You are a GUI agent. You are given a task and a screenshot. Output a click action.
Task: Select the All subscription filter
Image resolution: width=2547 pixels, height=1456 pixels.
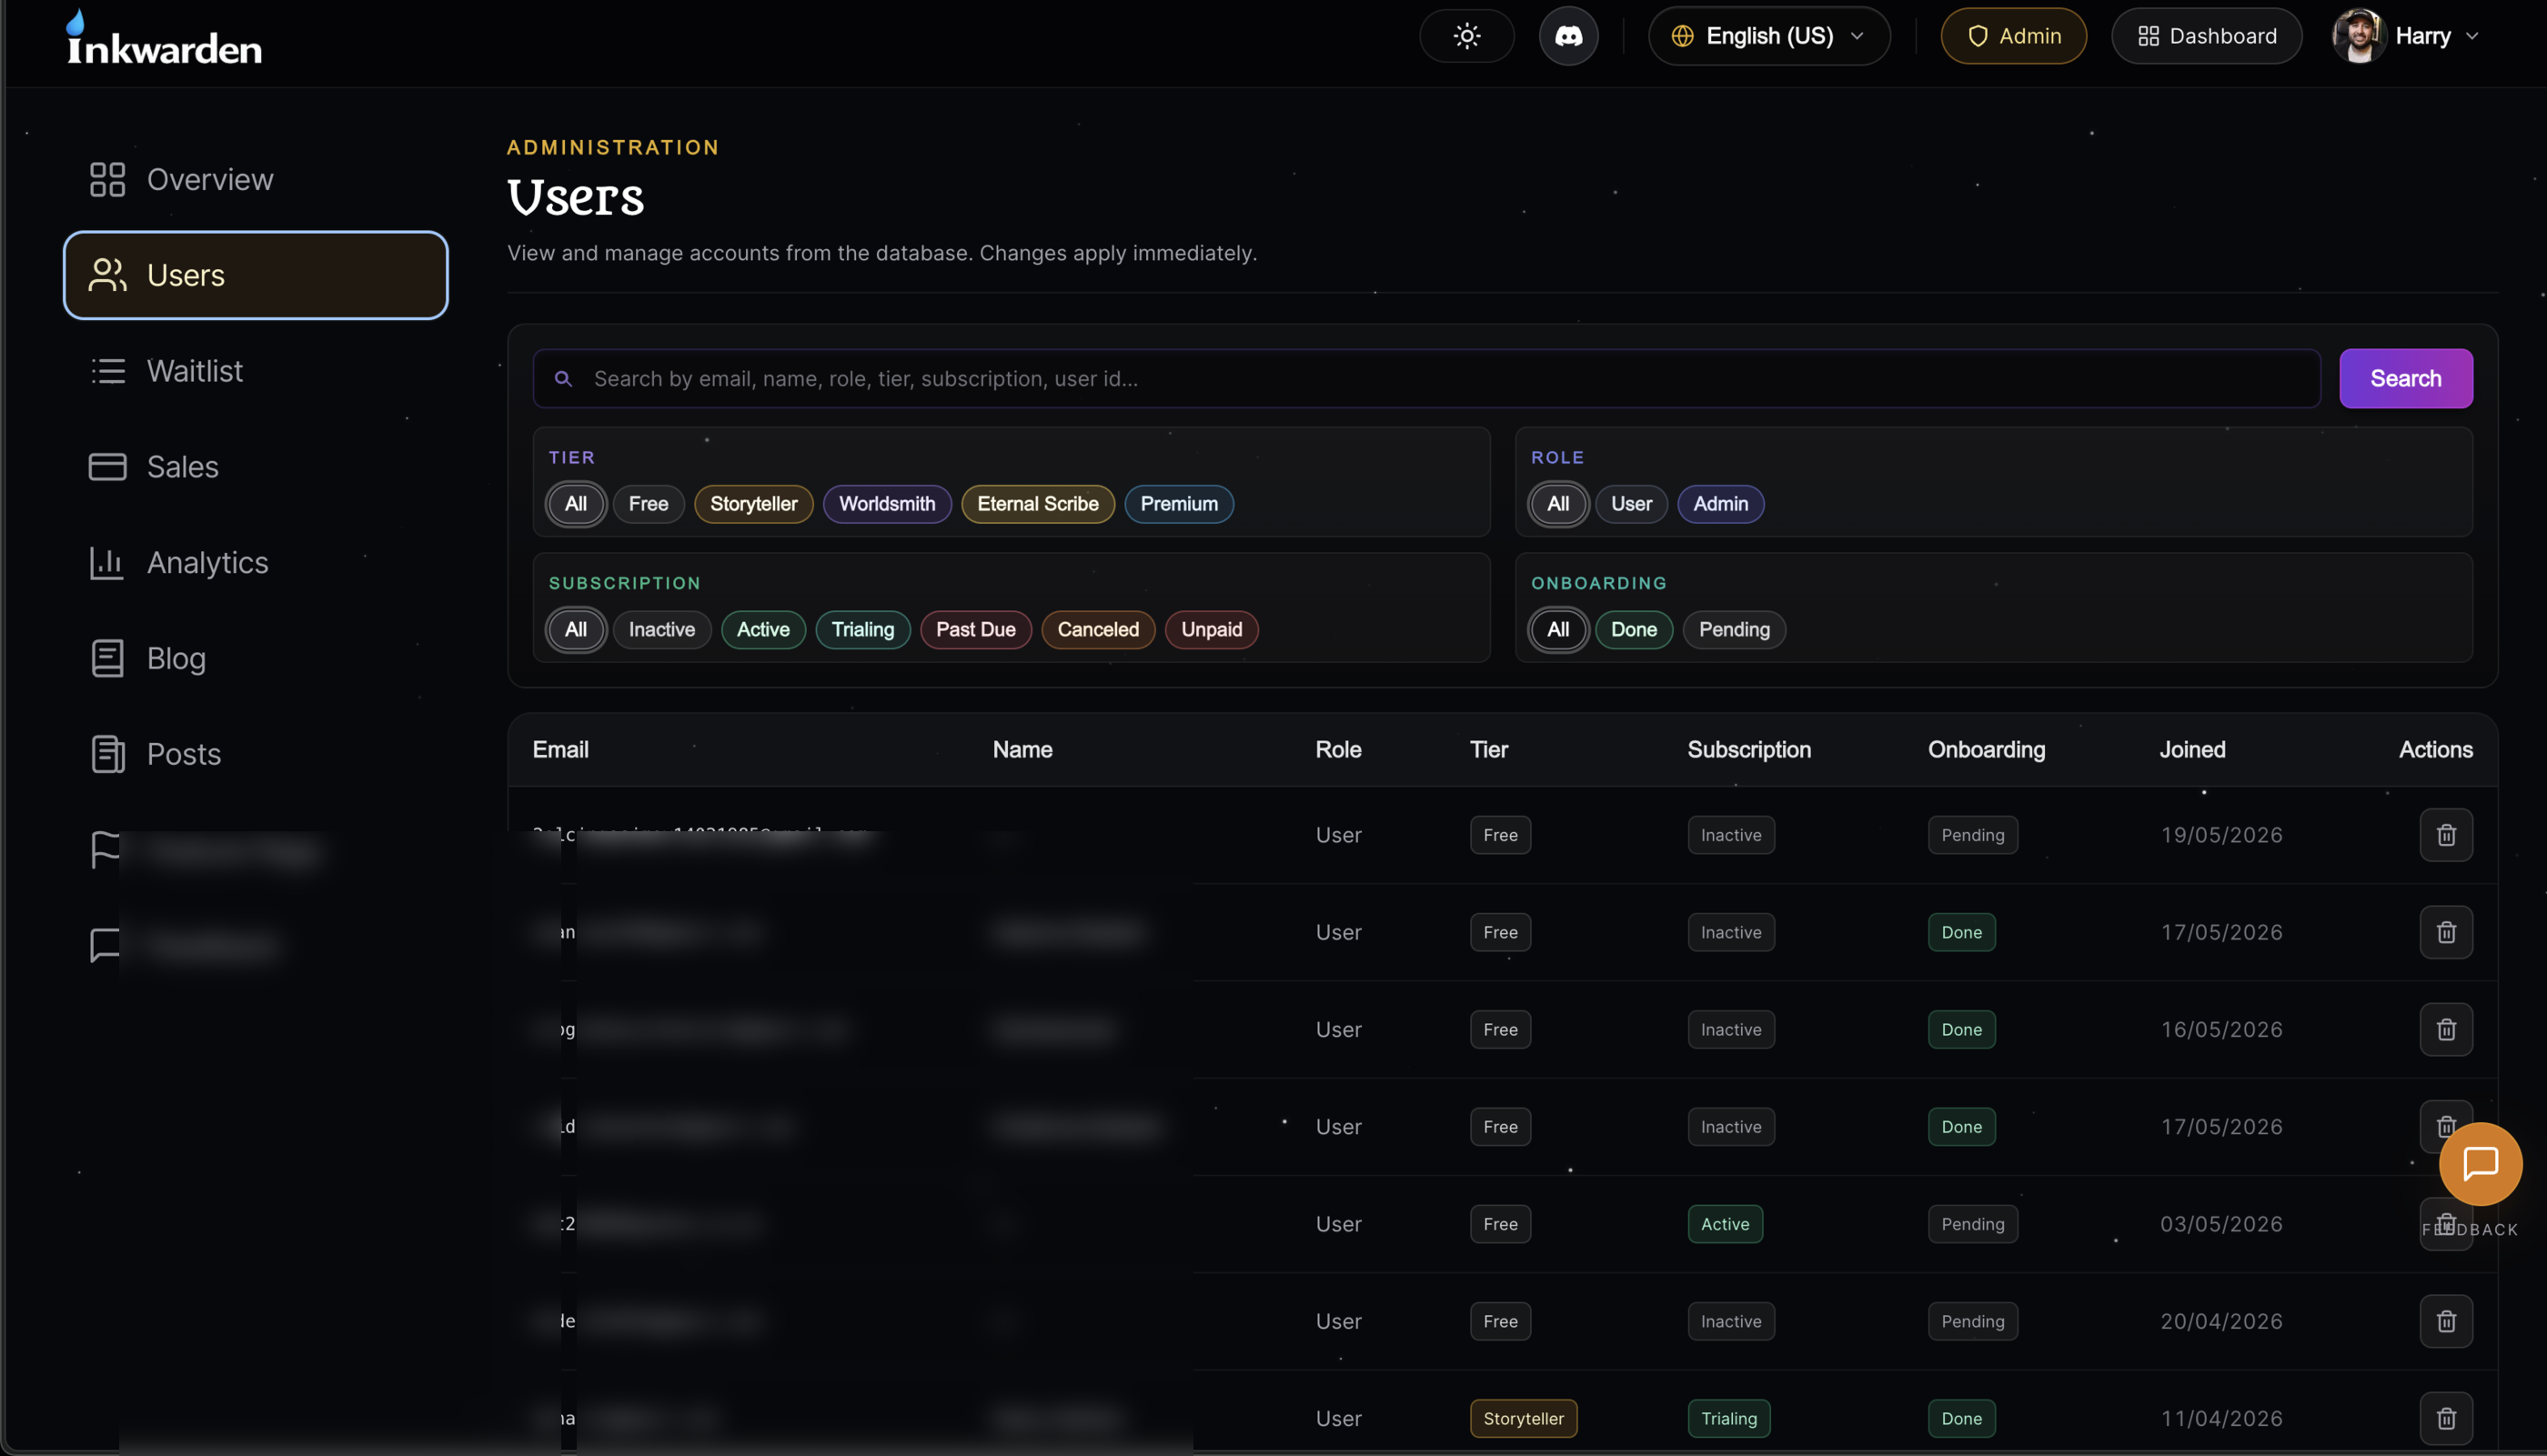(x=576, y=630)
